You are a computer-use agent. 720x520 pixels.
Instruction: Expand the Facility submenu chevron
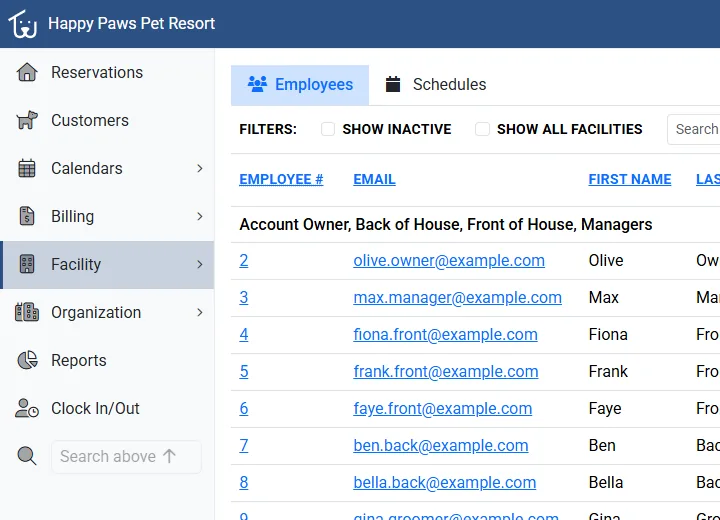[200, 265]
